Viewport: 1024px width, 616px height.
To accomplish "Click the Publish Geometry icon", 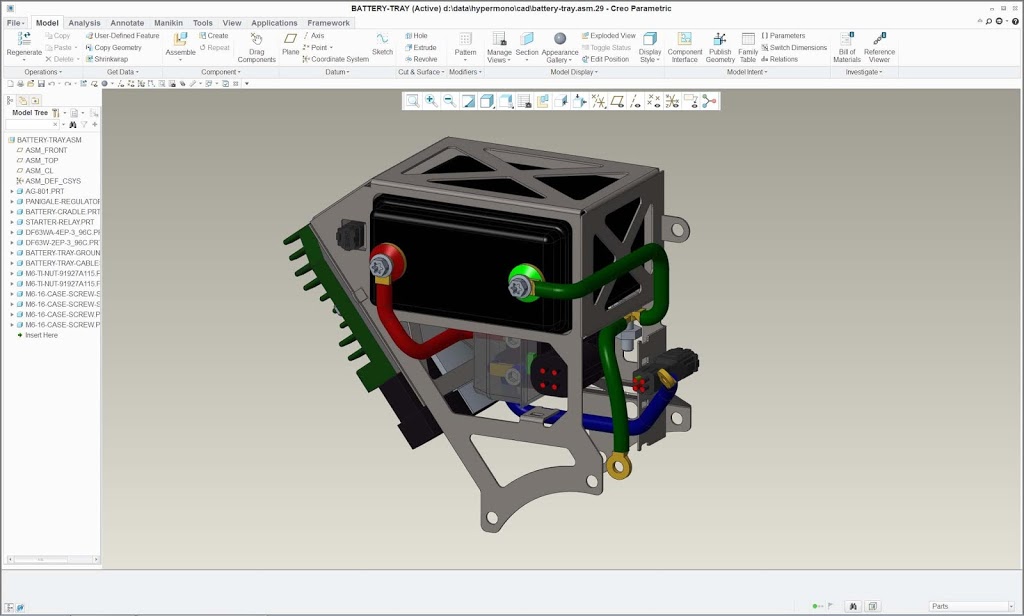I will (720, 40).
